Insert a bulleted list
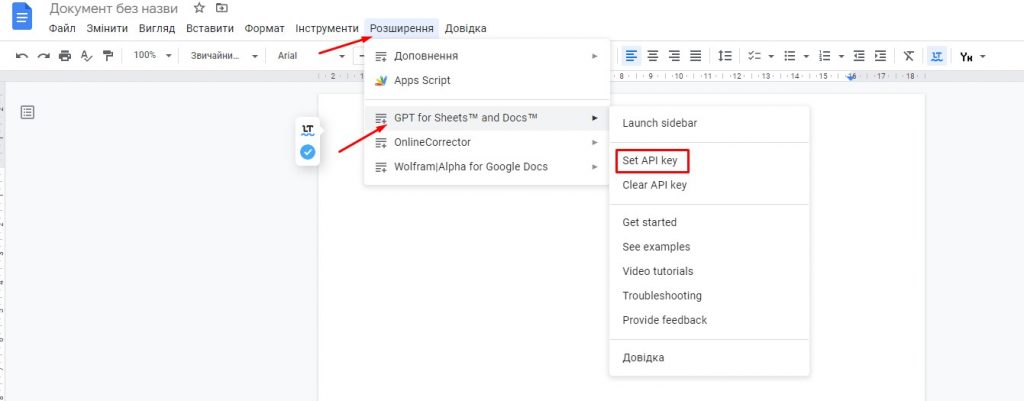 (x=790, y=56)
